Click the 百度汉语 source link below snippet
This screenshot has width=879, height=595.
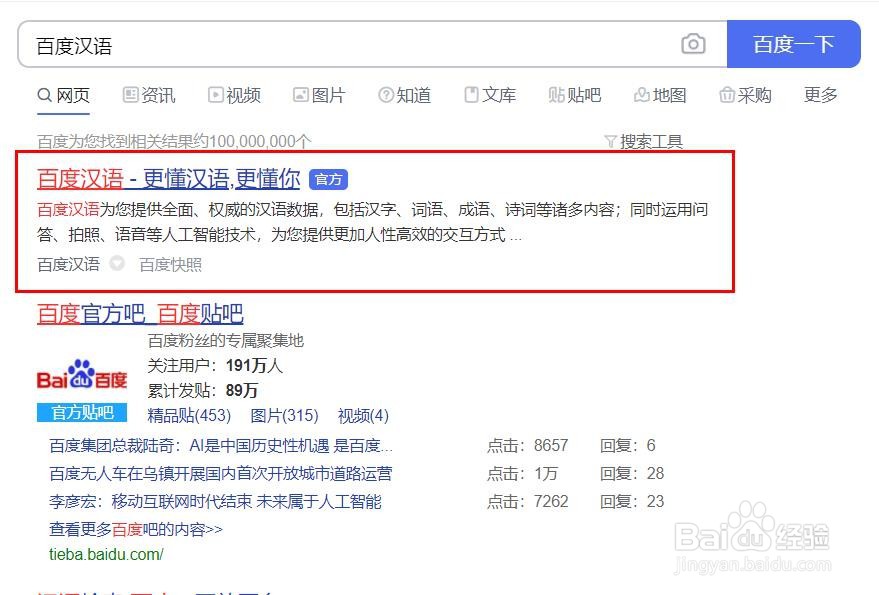coord(68,264)
